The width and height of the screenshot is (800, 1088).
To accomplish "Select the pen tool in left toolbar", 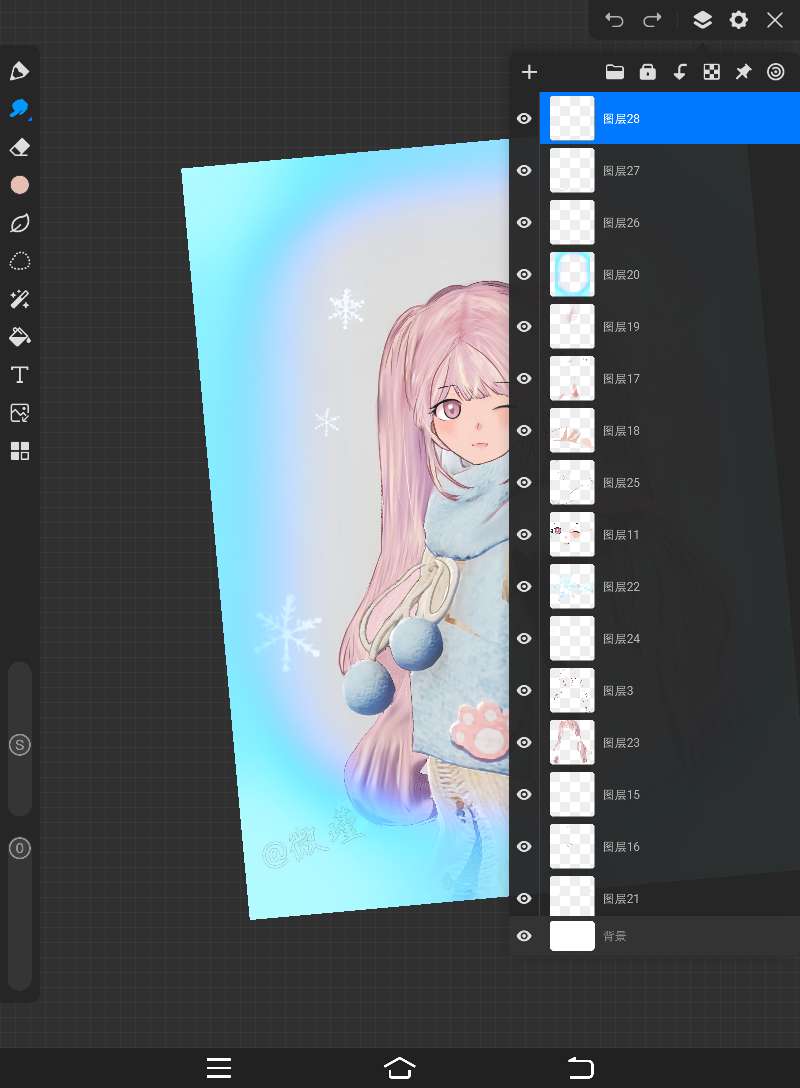I will pos(19,71).
